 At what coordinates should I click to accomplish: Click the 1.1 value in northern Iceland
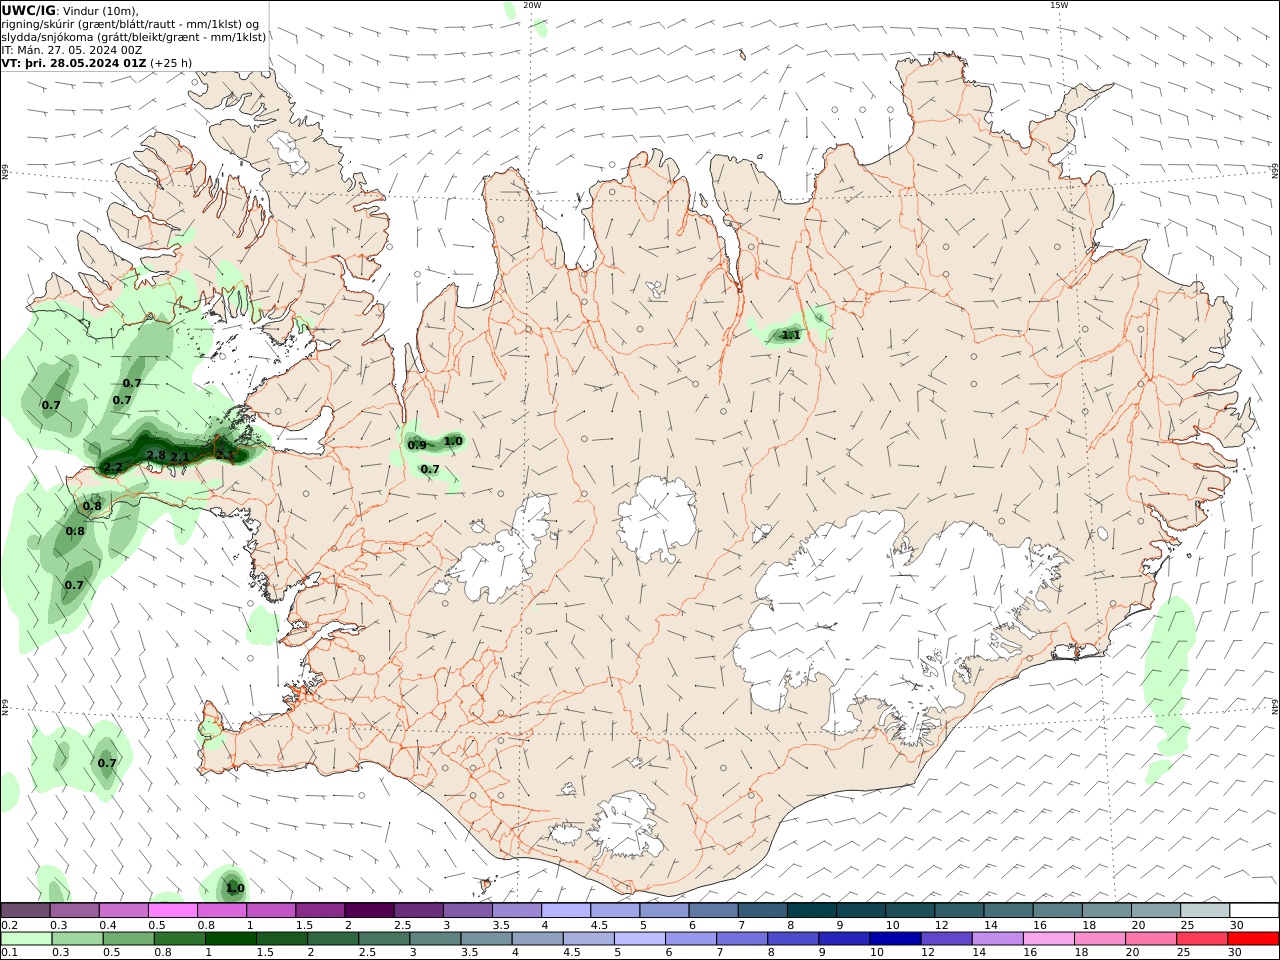(791, 335)
